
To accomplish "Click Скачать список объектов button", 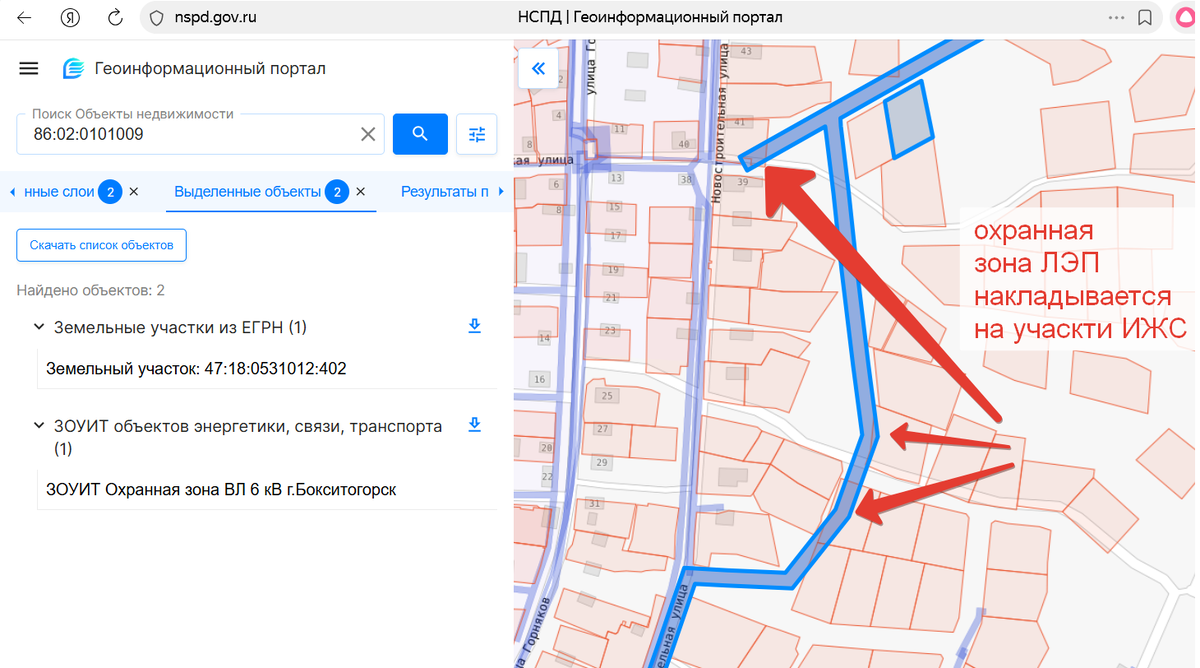I will coord(101,245).
